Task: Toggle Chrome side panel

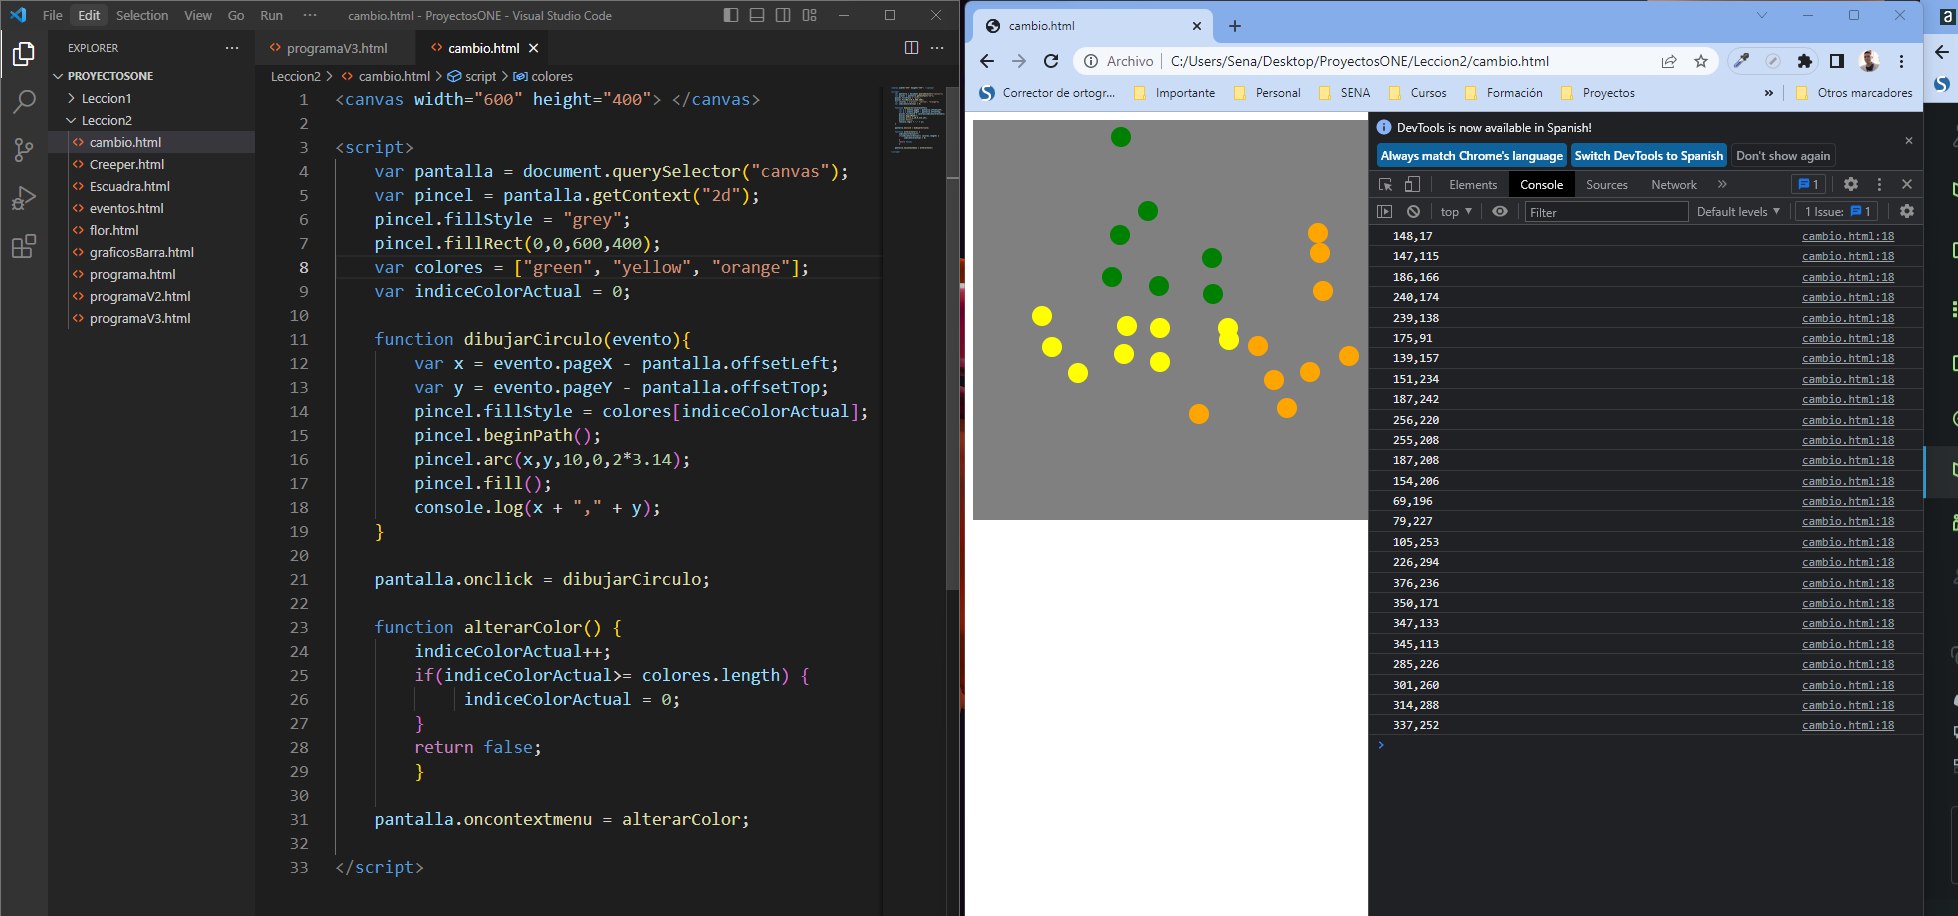Action: pyautogui.click(x=1837, y=61)
